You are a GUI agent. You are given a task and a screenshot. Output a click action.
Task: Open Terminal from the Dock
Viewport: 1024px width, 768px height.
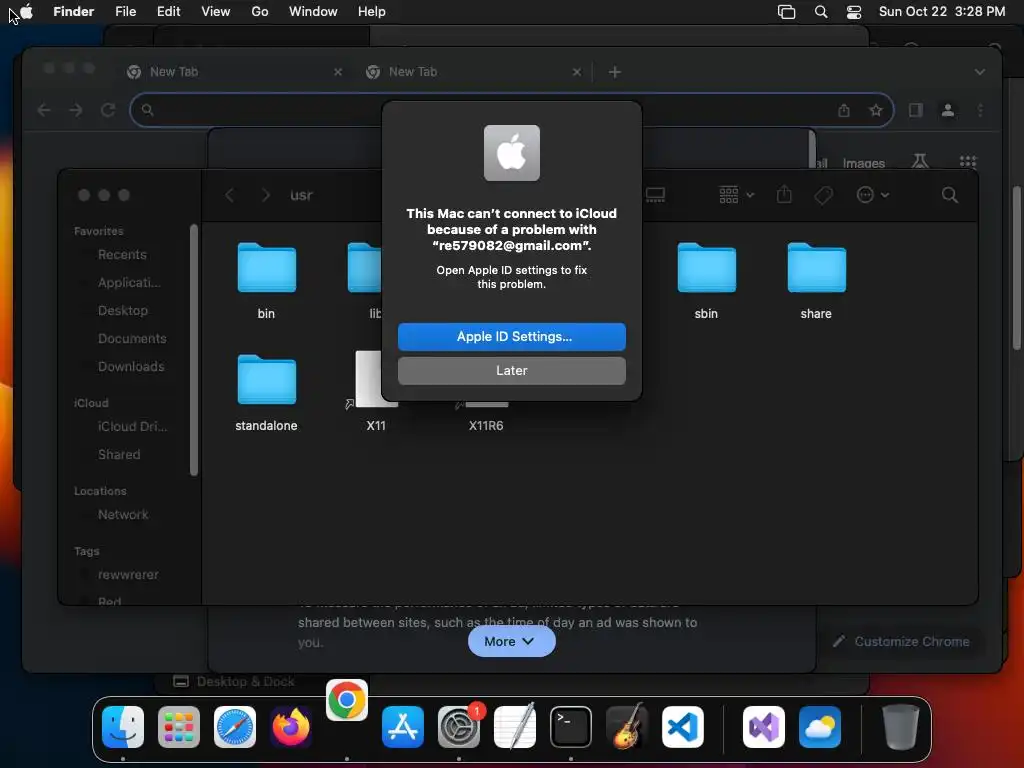571,727
